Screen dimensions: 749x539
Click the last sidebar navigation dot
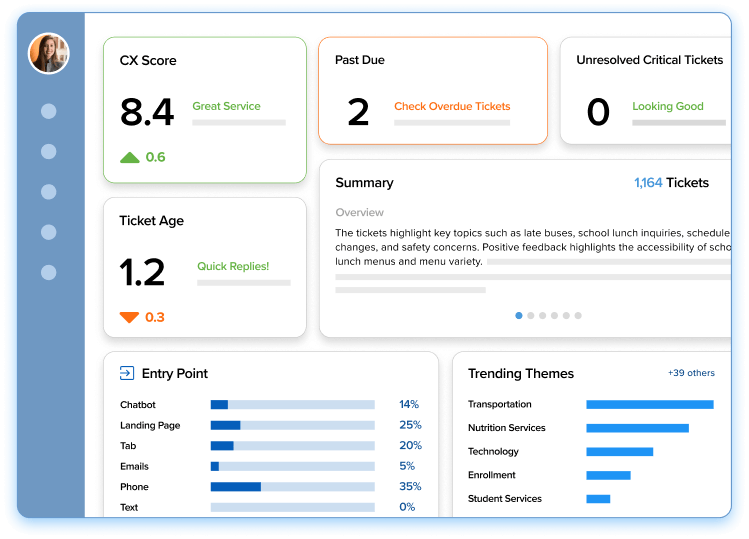pos(49,272)
